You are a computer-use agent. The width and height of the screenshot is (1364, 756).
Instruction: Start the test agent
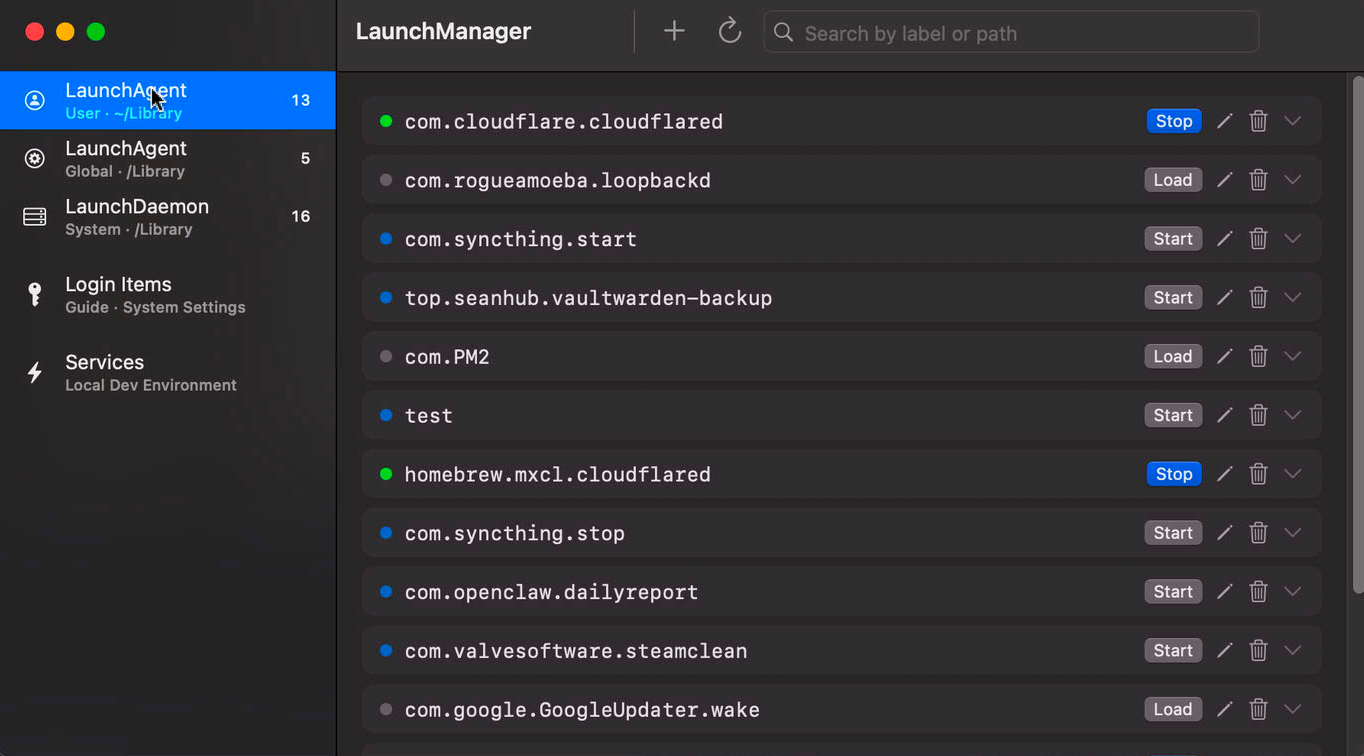coord(1173,415)
